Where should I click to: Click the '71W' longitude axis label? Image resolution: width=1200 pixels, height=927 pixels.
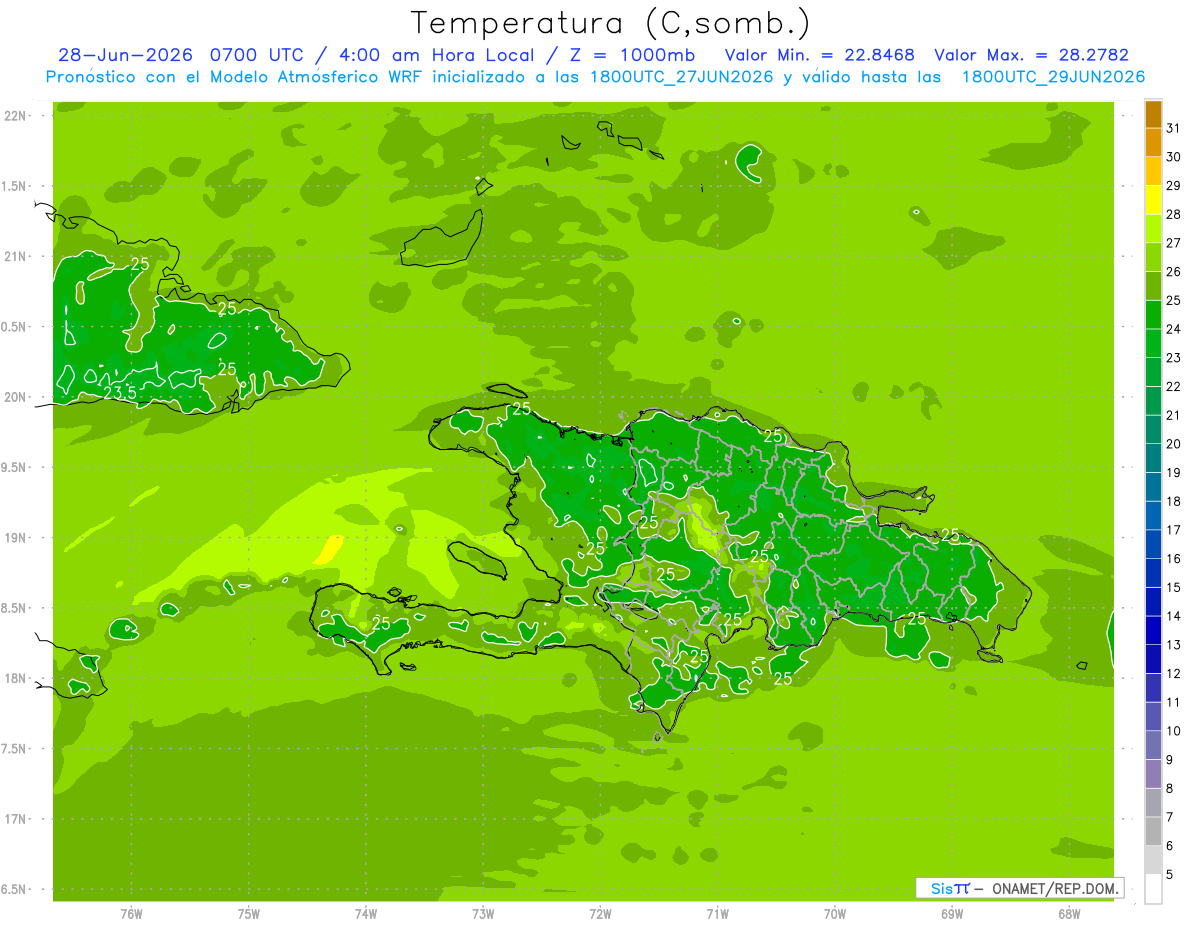[x=717, y=913]
